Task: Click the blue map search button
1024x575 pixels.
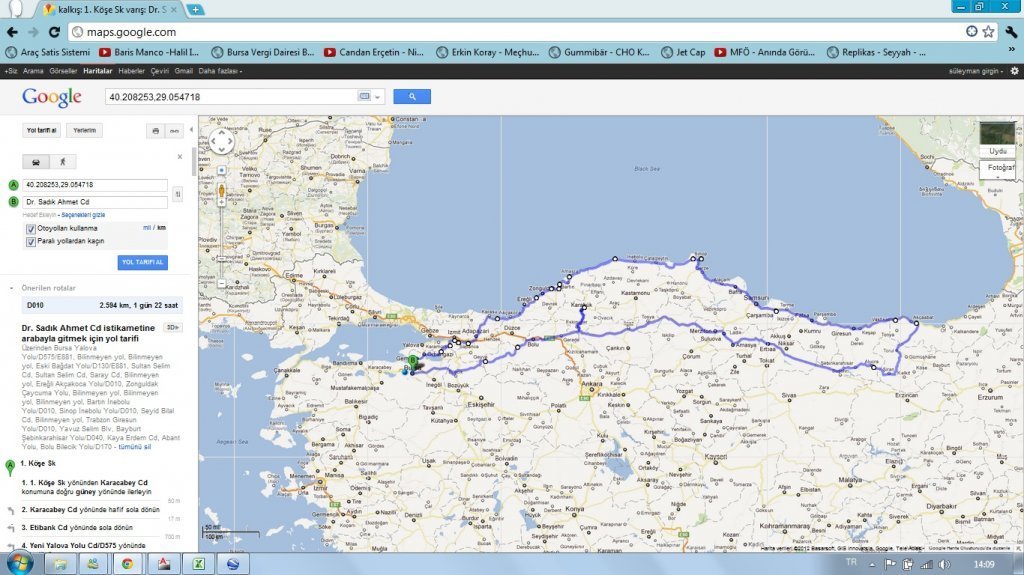Action: (412, 96)
